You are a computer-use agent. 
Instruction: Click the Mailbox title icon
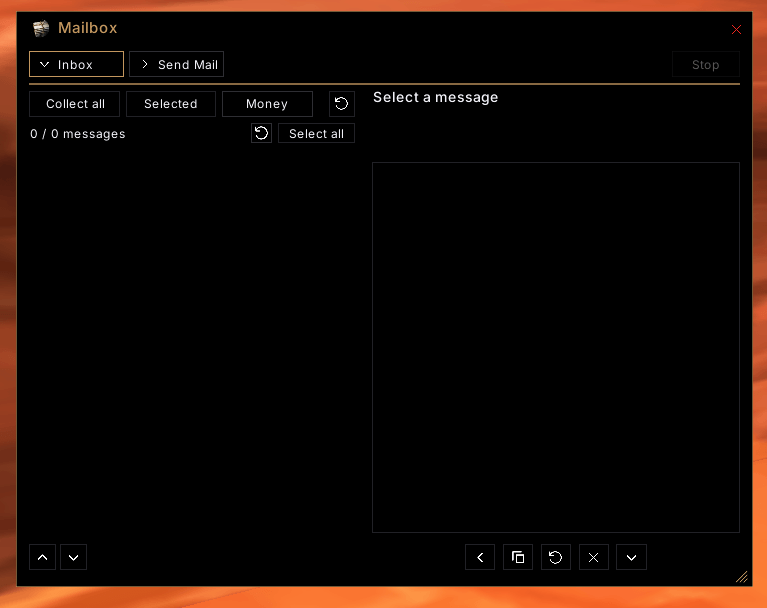[x=41, y=28]
